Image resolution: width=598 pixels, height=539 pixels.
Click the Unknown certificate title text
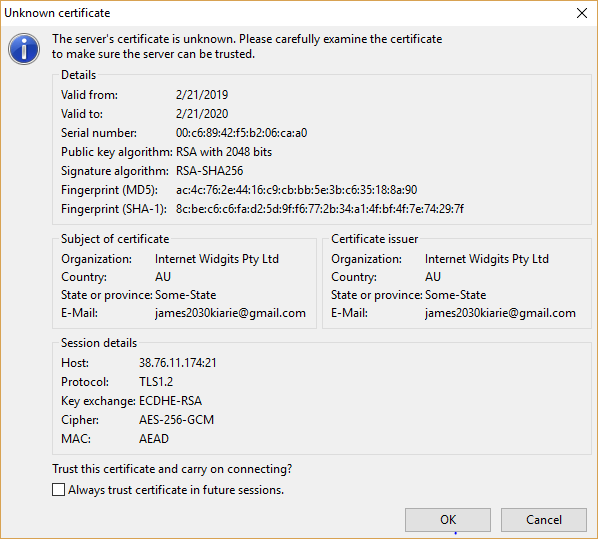[x=57, y=13]
